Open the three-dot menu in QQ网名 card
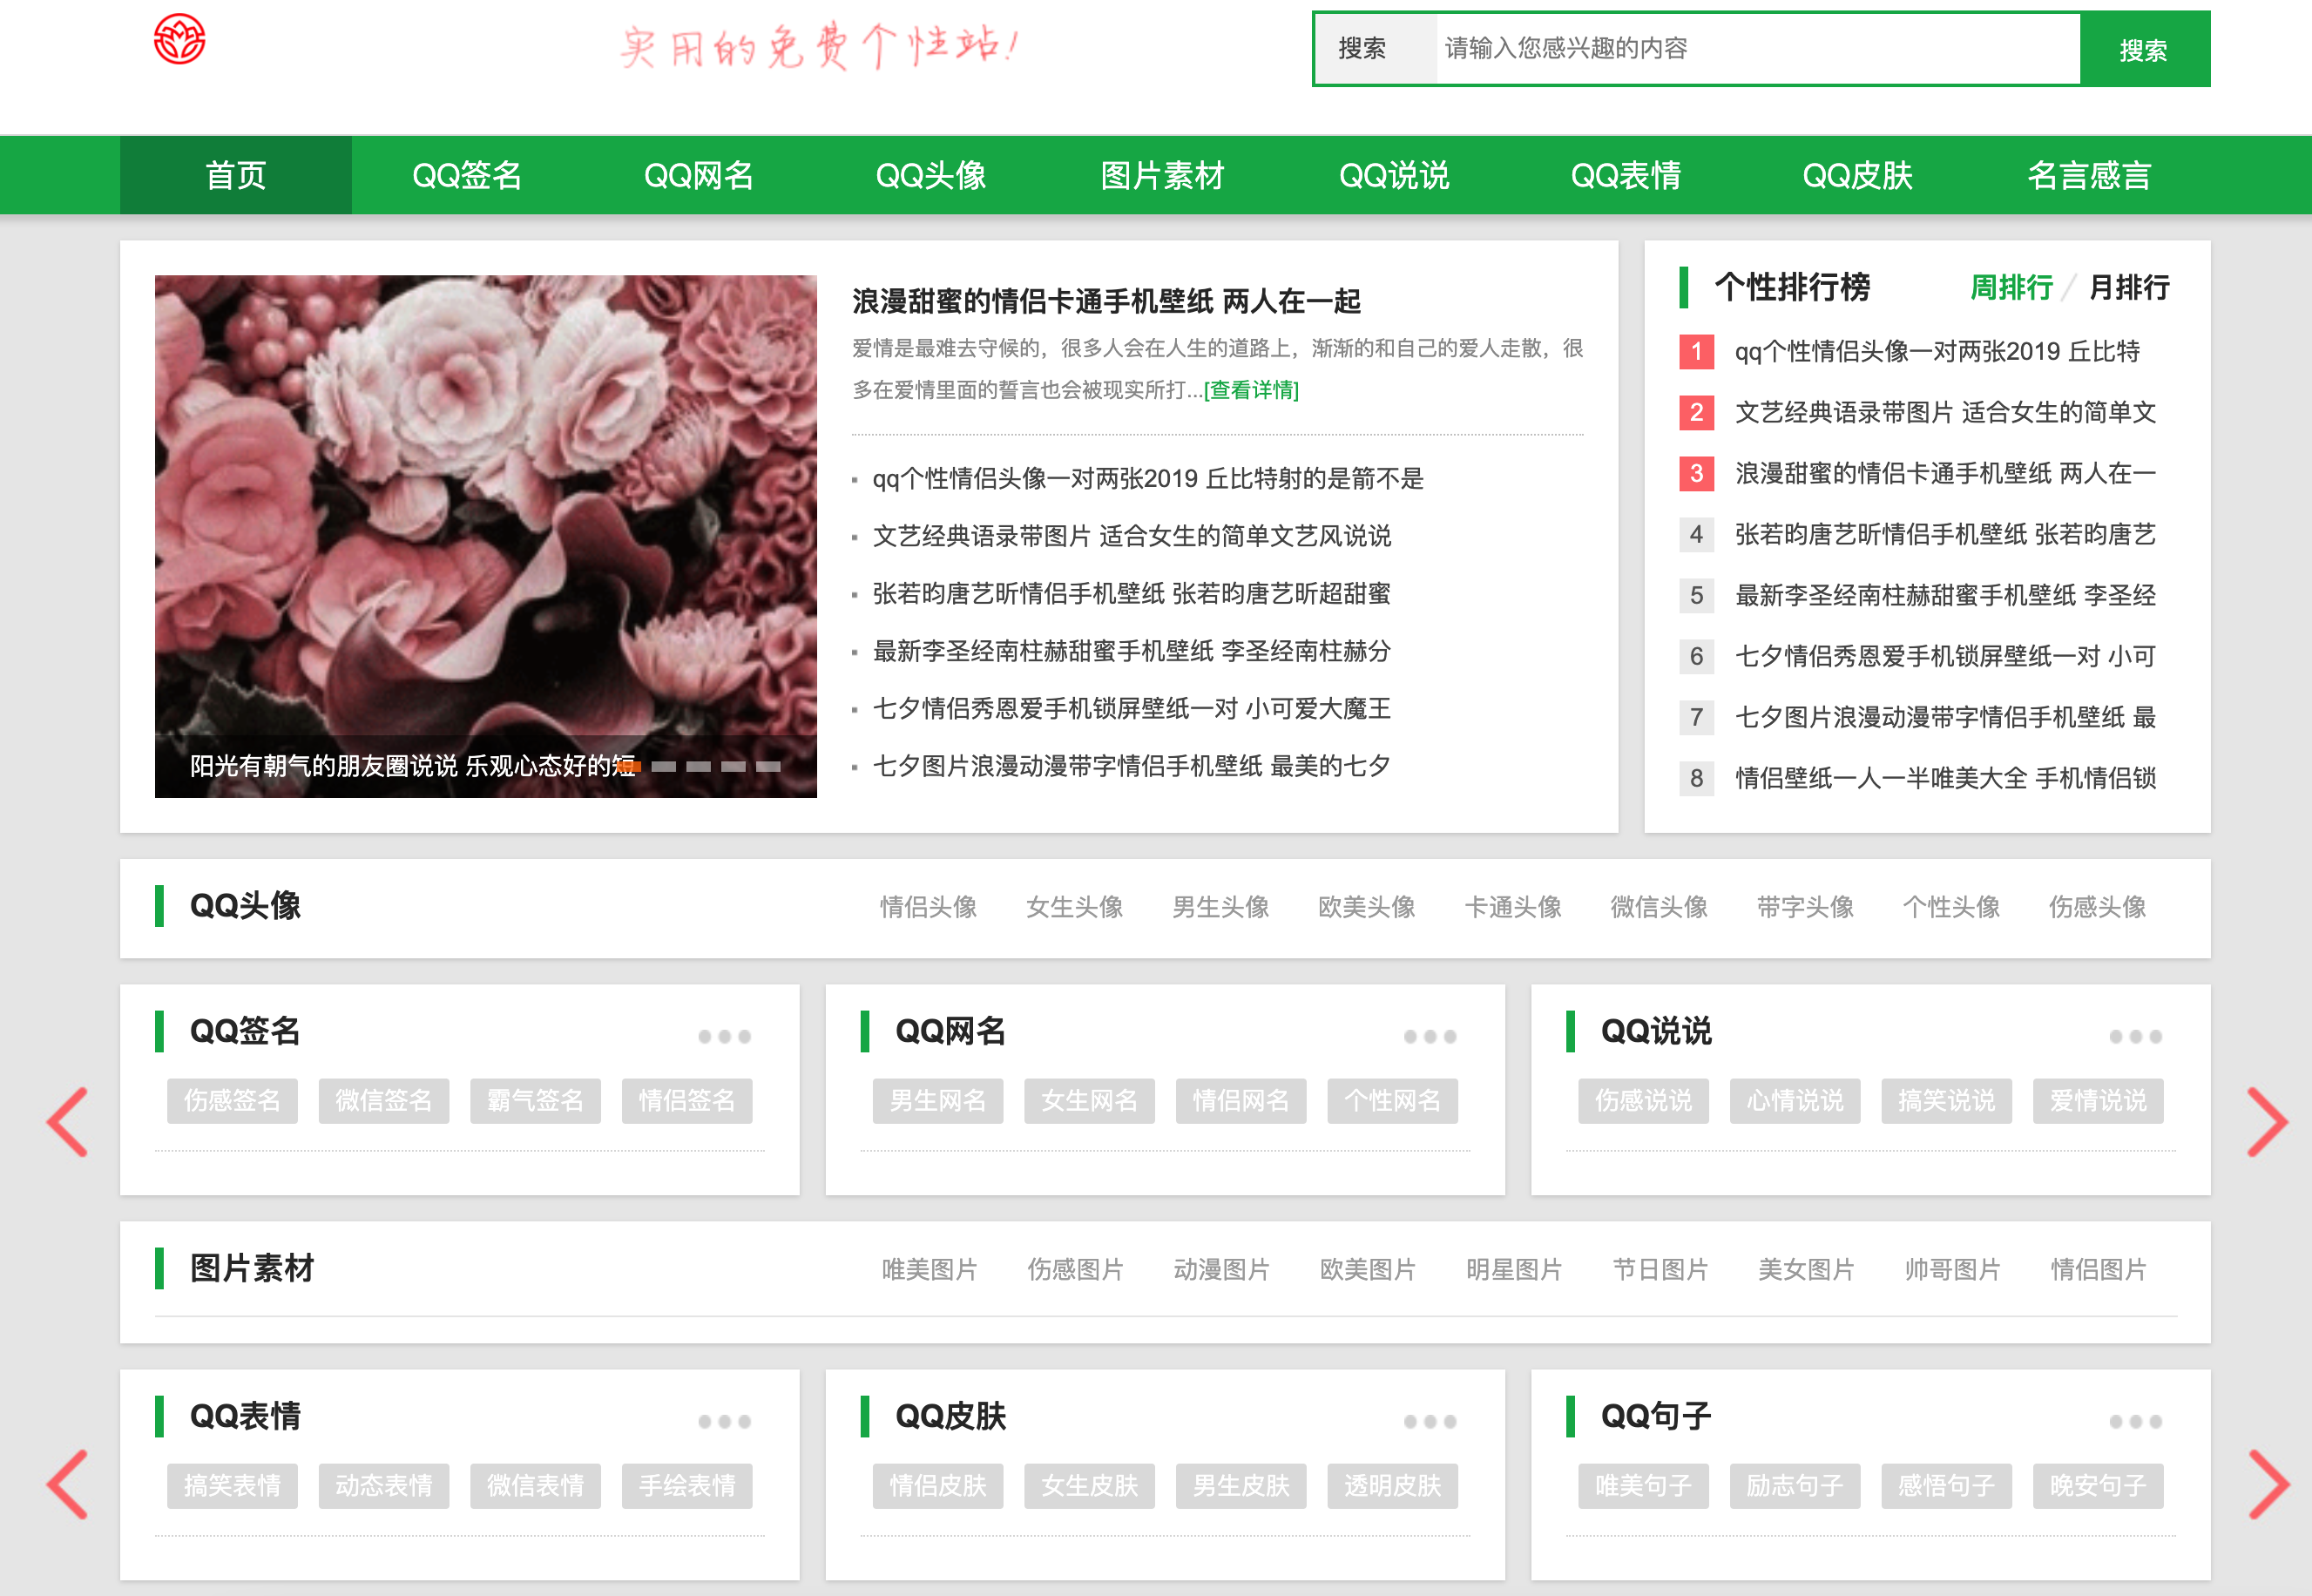Screen dimensions: 2312x1596 click(x=1430, y=1036)
